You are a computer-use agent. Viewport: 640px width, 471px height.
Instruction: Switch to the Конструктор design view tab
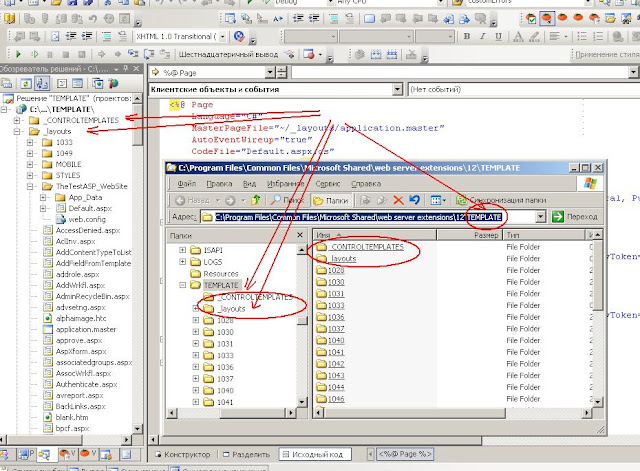(182, 454)
